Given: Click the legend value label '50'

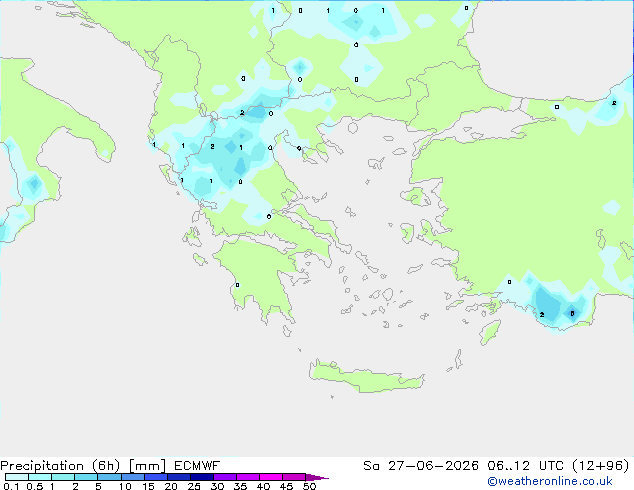Looking at the screenshot, I should point(309,486).
